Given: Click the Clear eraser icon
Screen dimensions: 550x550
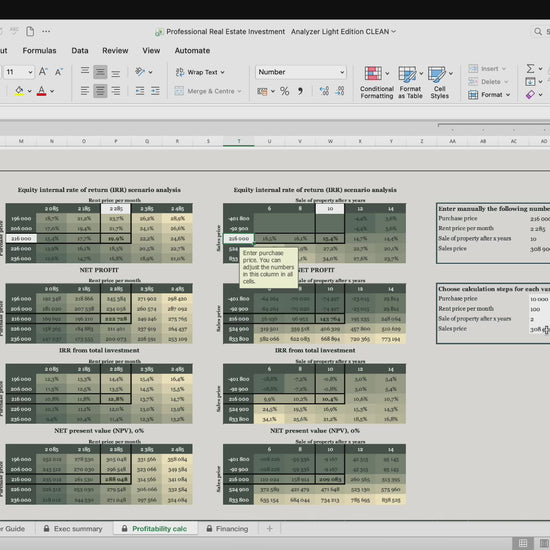Looking at the screenshot, I should click(x=530, y=94).
